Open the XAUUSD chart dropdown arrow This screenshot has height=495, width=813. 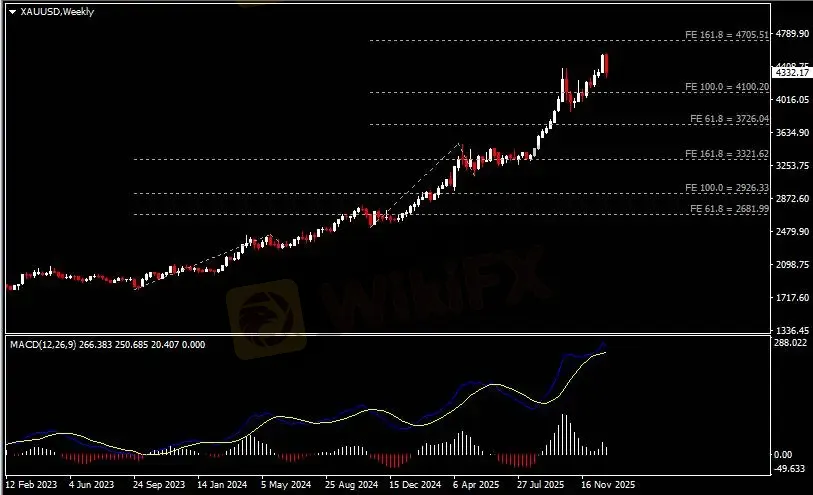pyautogui.click(x=12, y=12)
